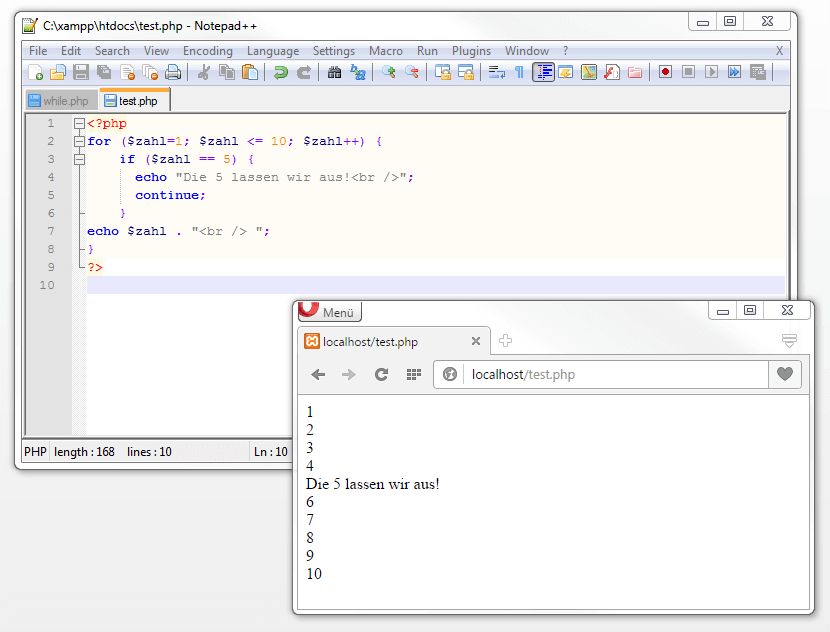Image resolution: width=830 pixels, height=632 pixels.
Task: Open the Macro menu
Action: pos(386,51)
